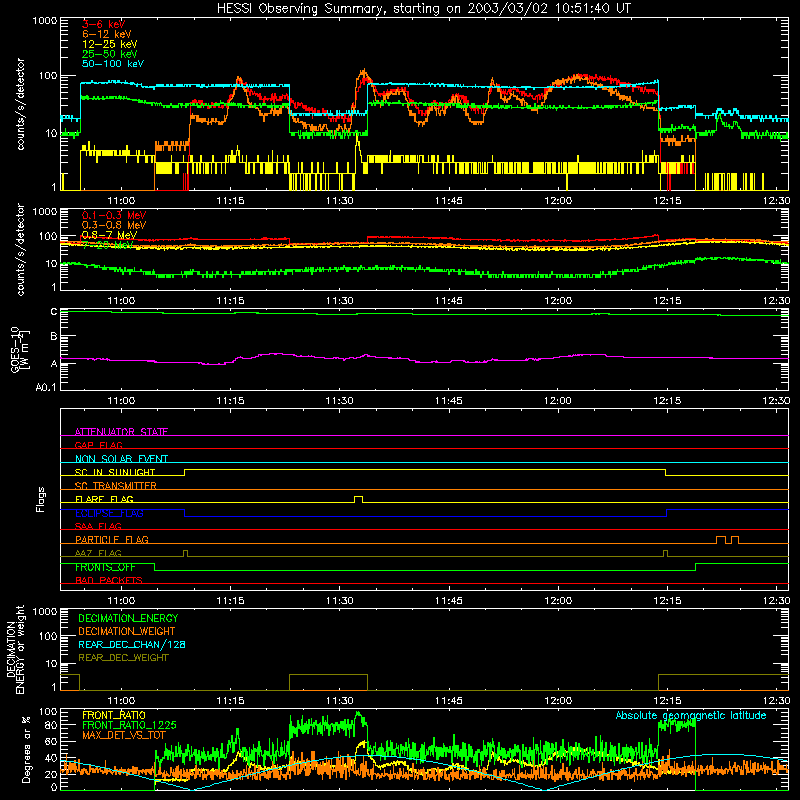Click the 'ATTENUATOR STATE' flag label
The width and height of the screenshot is (800, 800).
coord(121,432)
